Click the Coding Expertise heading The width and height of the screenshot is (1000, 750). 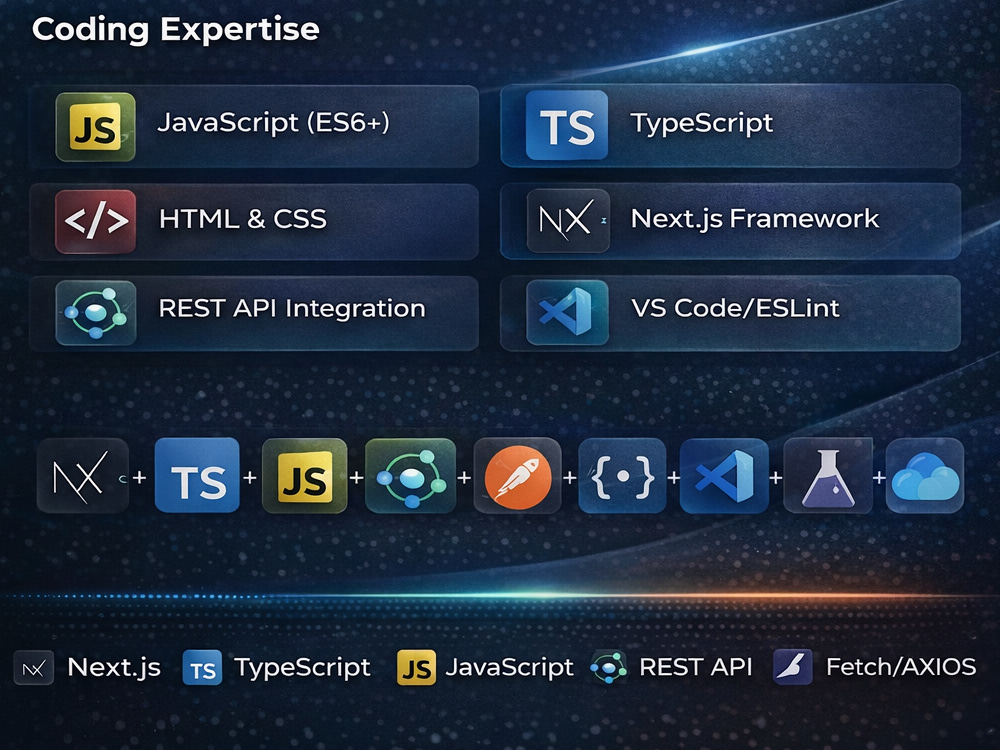pos(176,30)
